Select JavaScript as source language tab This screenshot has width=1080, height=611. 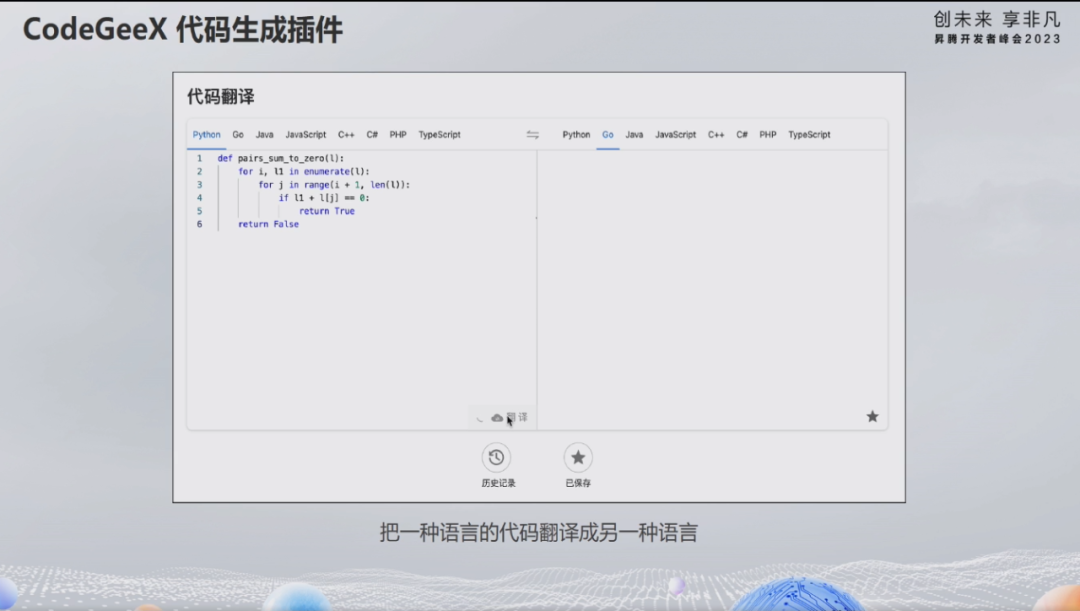[306, 135]
